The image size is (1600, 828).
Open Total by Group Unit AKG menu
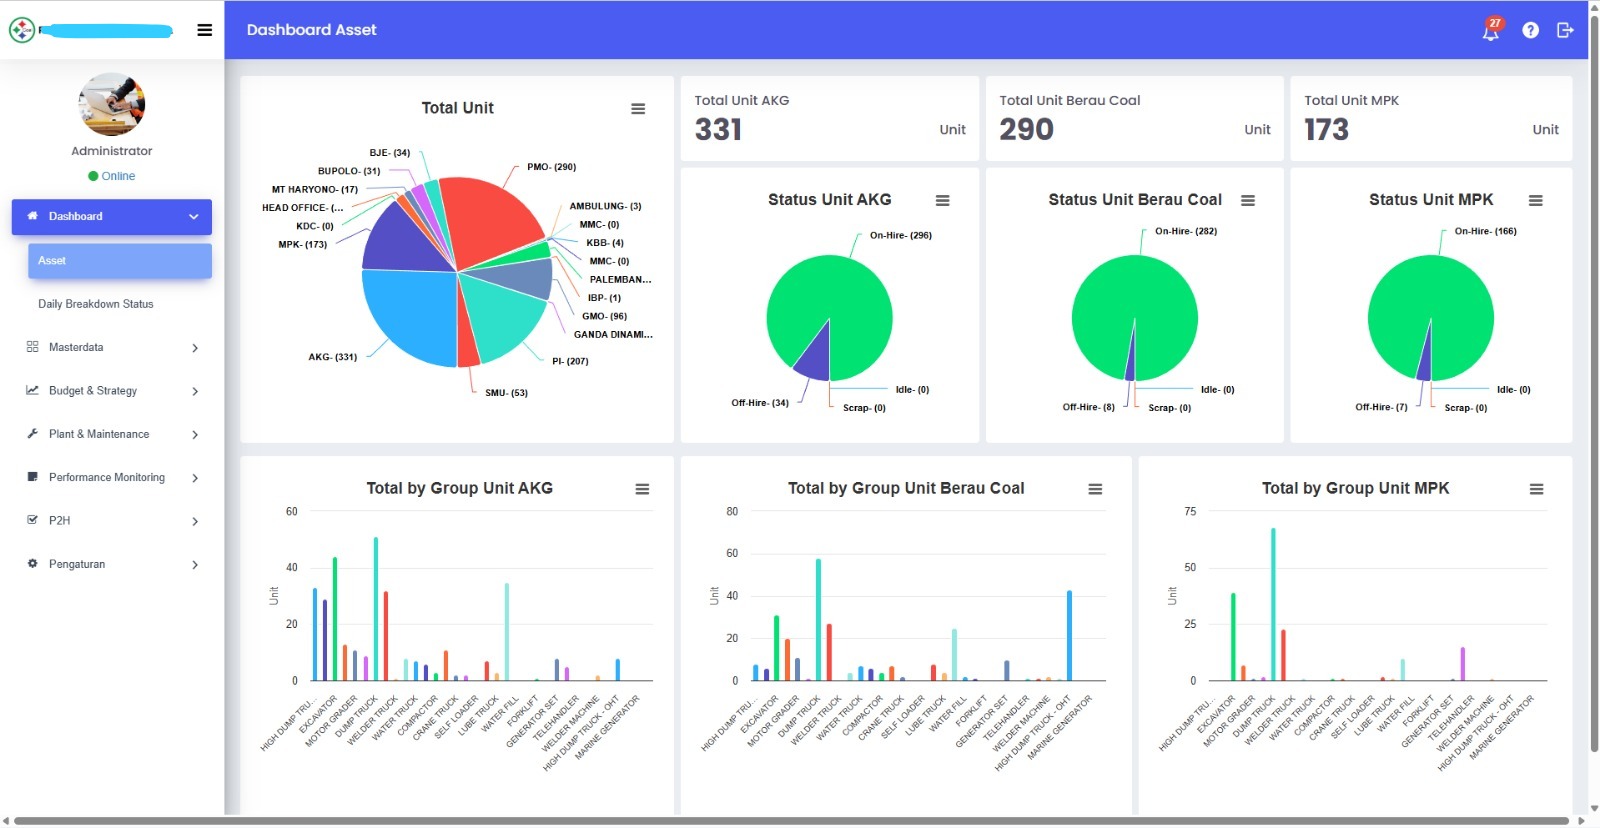[642, 489]
